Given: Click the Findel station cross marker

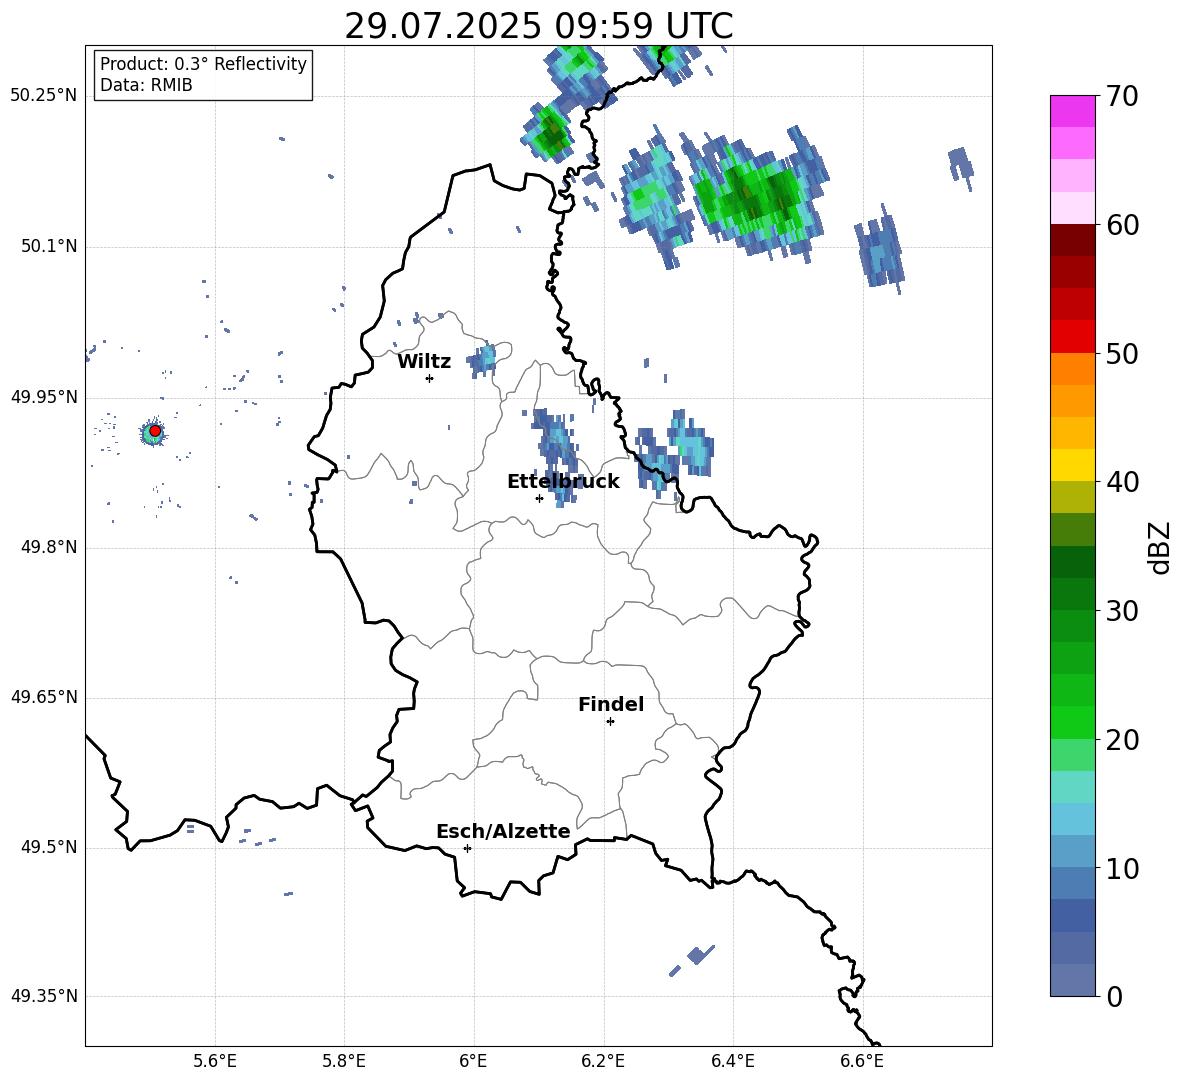Looking at the screenshot, I should 610,721.
